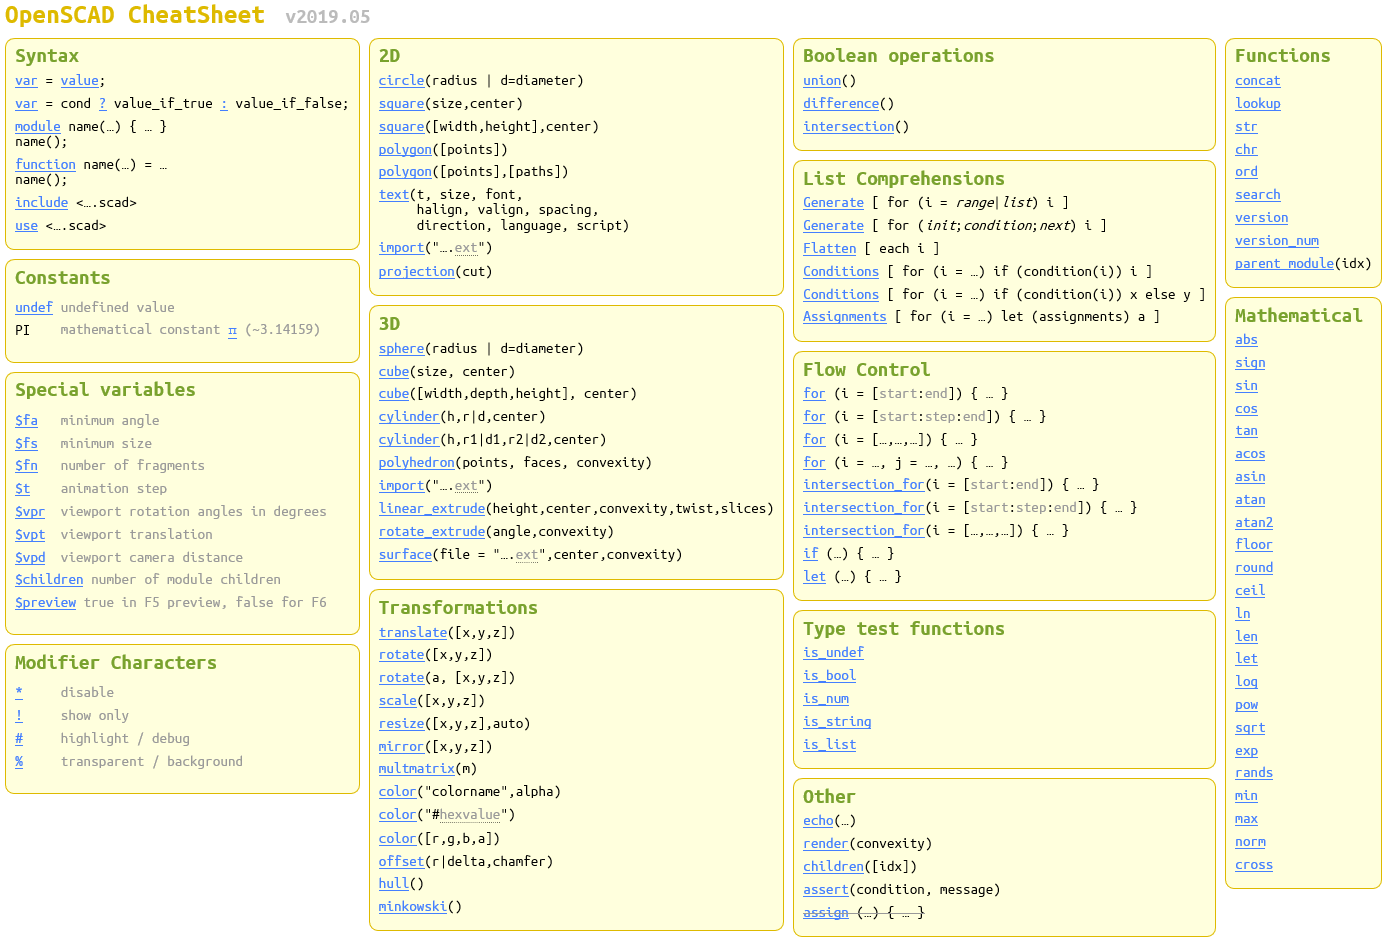Click the for link with start:step:end
The width and height of the screenshot is (1396, 945).
click(814, 417)
